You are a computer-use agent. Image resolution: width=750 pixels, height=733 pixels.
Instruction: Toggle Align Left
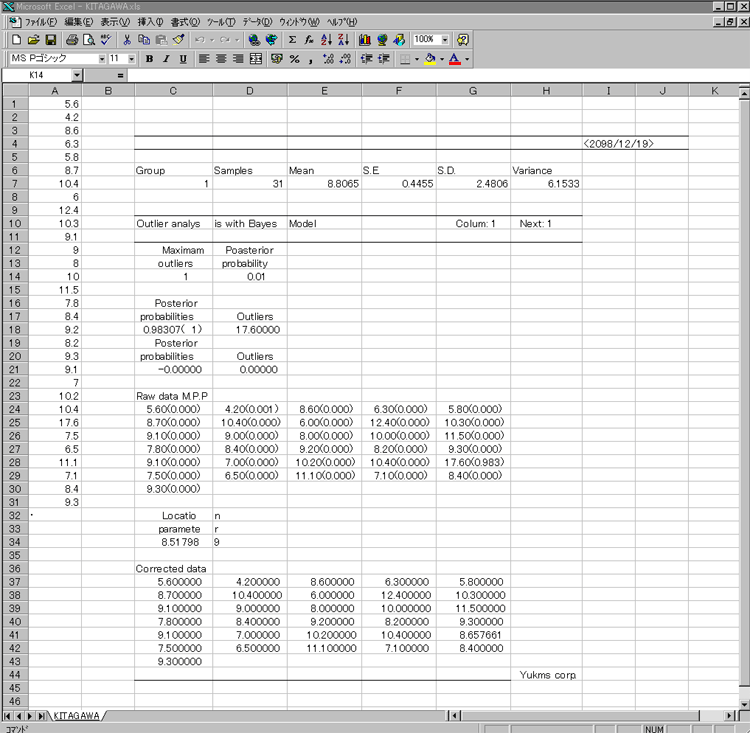click(x=204, y=59)
